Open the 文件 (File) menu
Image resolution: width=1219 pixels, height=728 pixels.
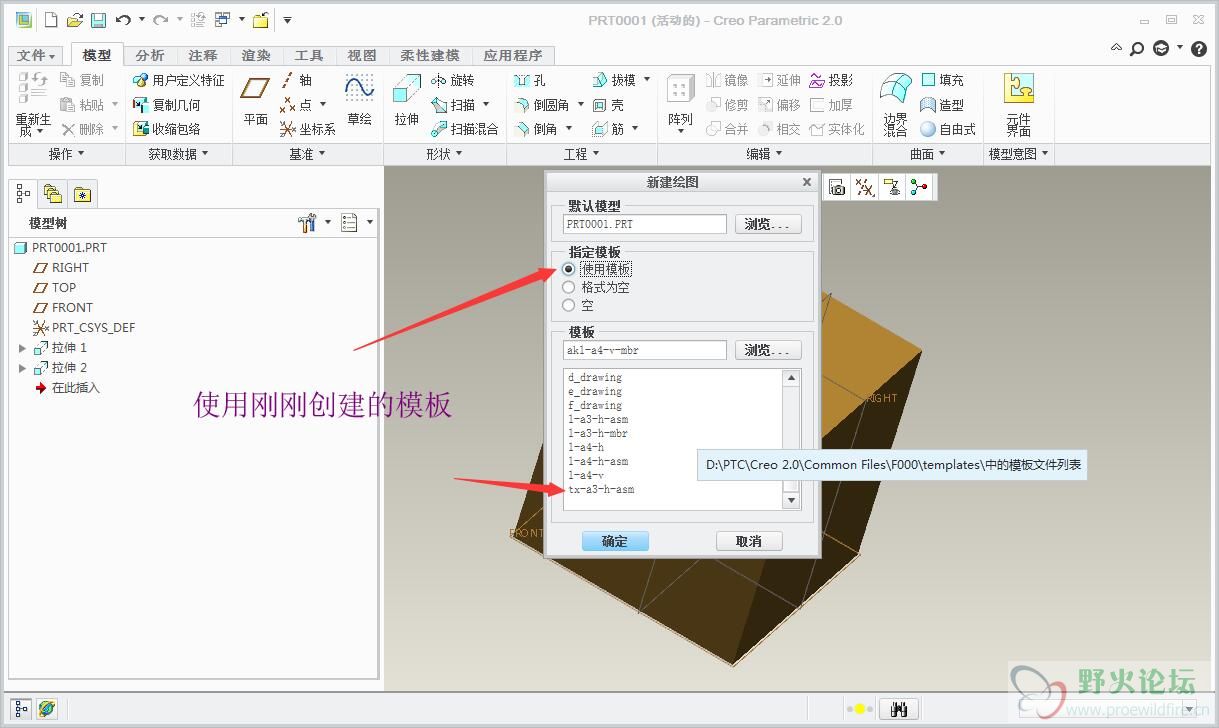click(x=38, y=56)
